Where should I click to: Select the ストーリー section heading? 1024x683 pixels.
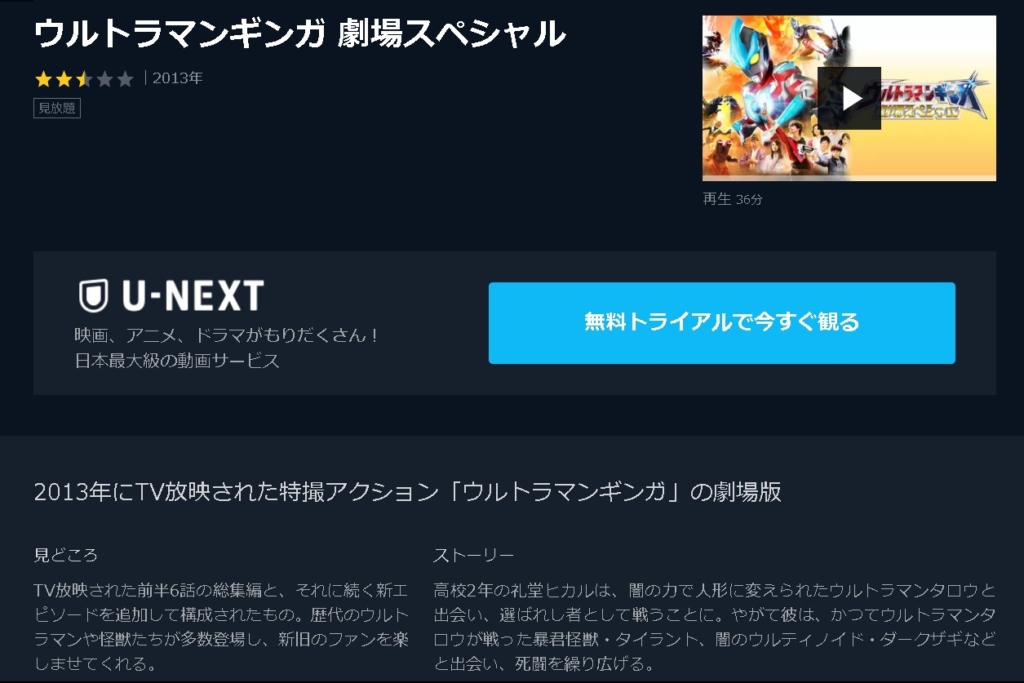tap(473, 555)
